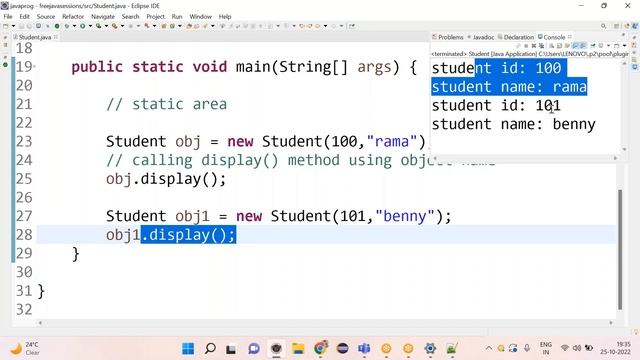The image size is (640, 360).
Task: Open the Open Console dropdown arrow
Action: (x=624, y=46)
